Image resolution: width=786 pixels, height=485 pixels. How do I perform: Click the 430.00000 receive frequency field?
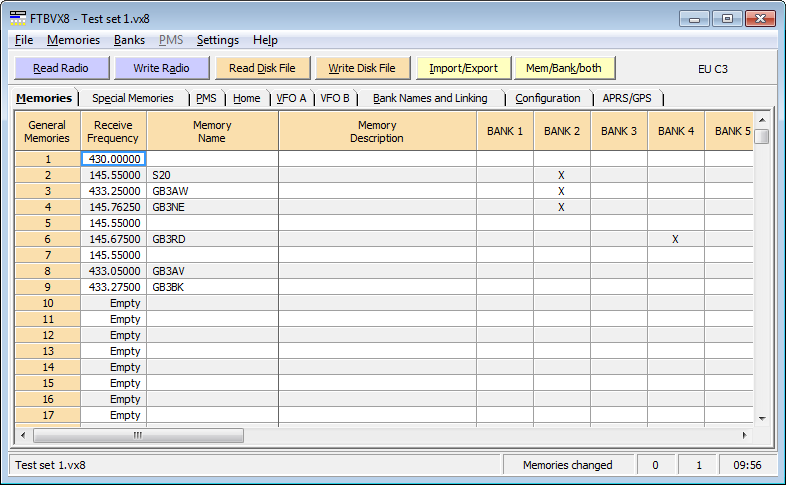click(113, 159)
